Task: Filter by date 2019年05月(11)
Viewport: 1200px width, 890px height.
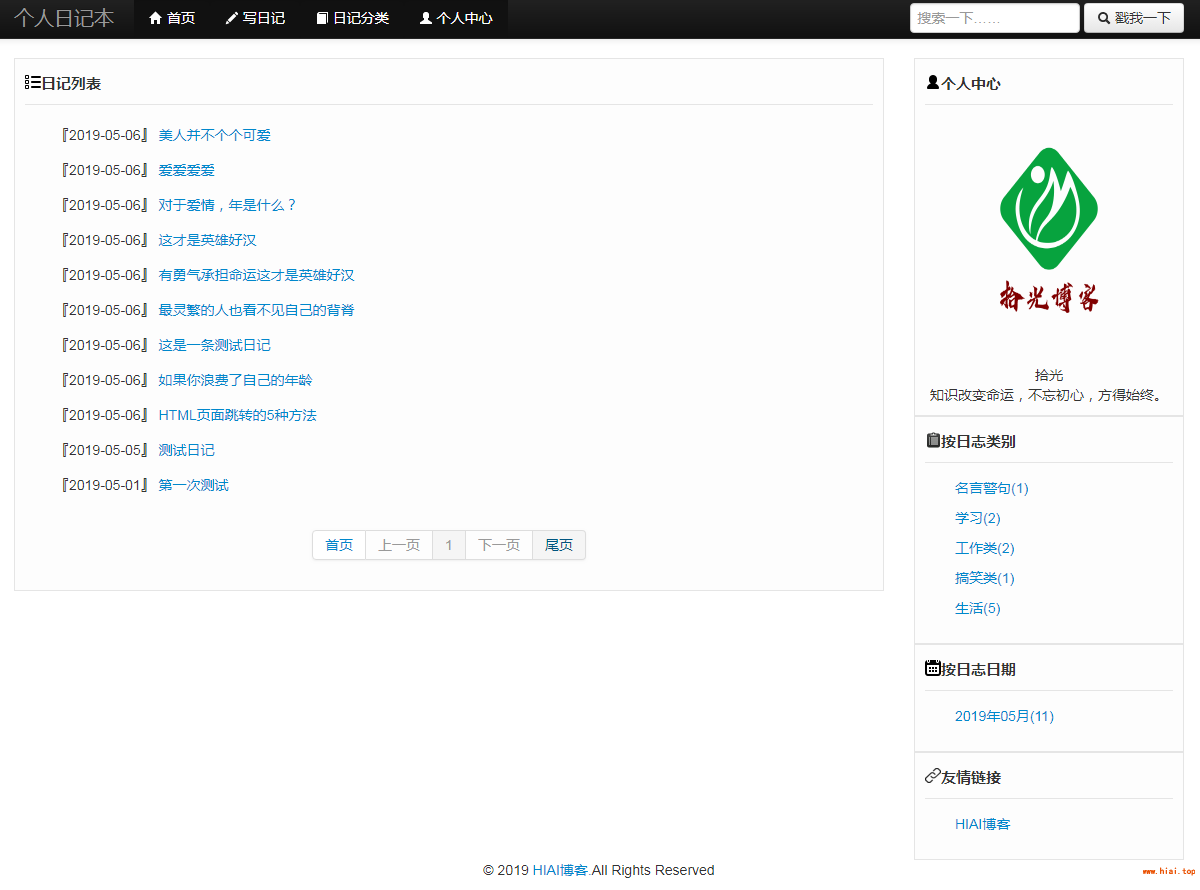Action: point(1004,716)
